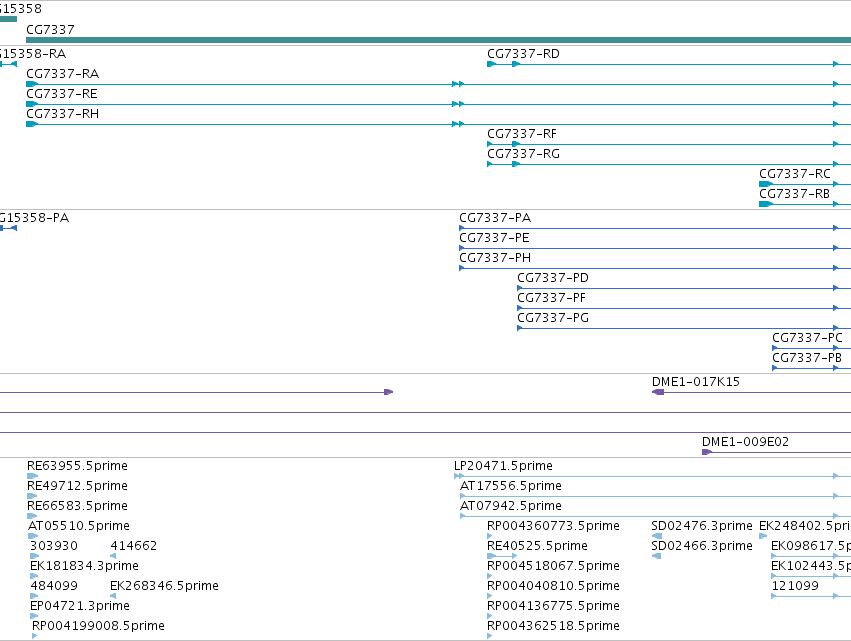Select the AT07942.5prime EST label
Viewport: 851px width, 641px height.
pos(511,506)
